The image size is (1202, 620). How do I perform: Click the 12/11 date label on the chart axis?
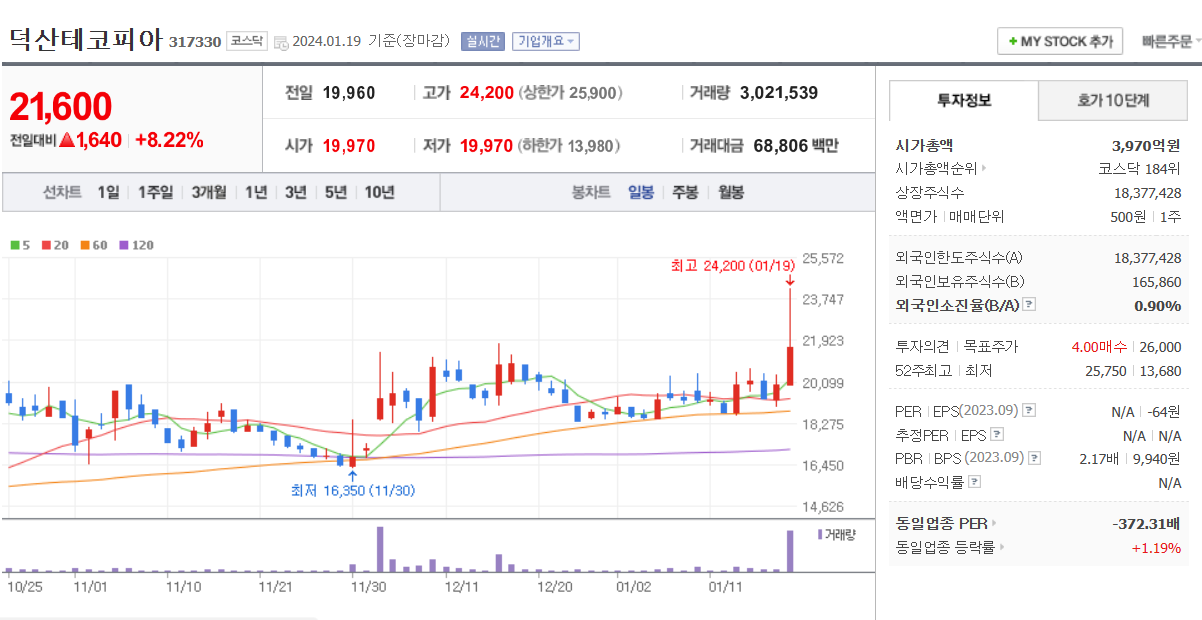coord(462,587)
